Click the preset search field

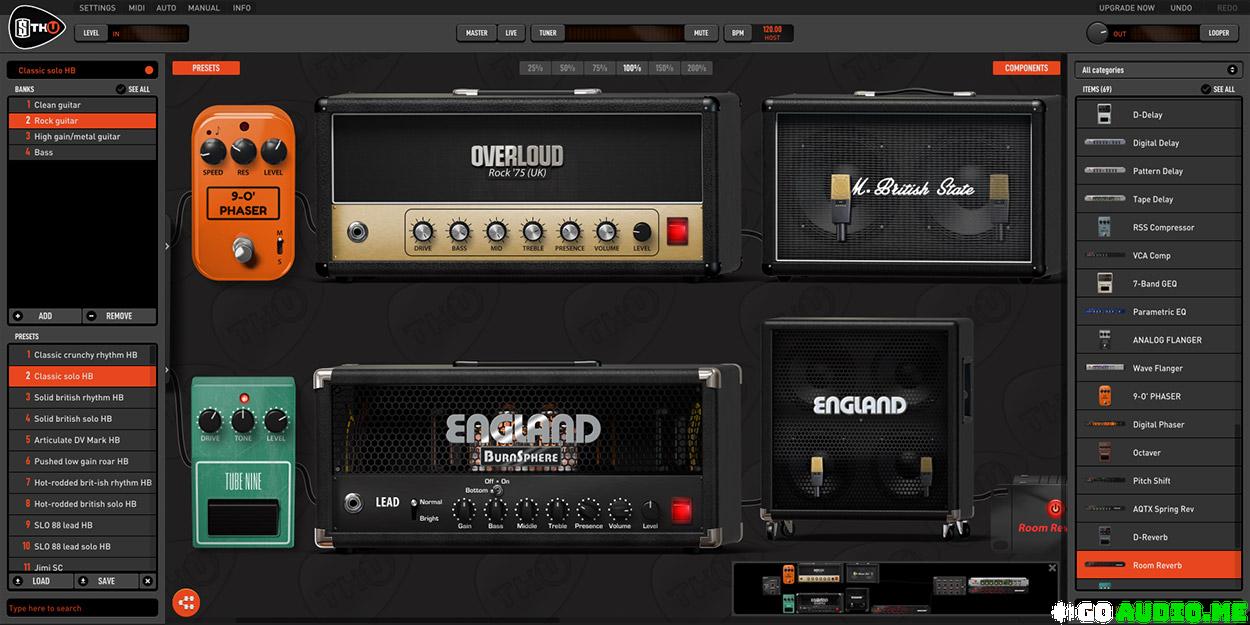82,608
